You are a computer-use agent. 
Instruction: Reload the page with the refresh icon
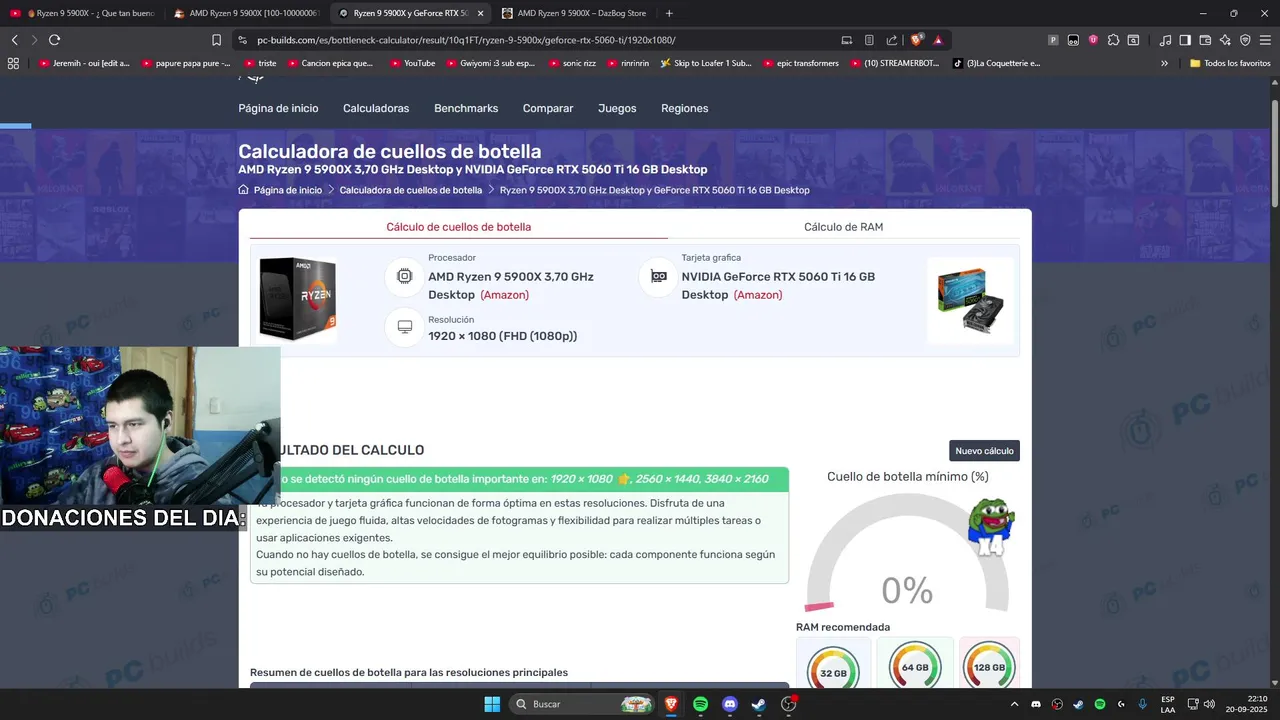[54, 40]
